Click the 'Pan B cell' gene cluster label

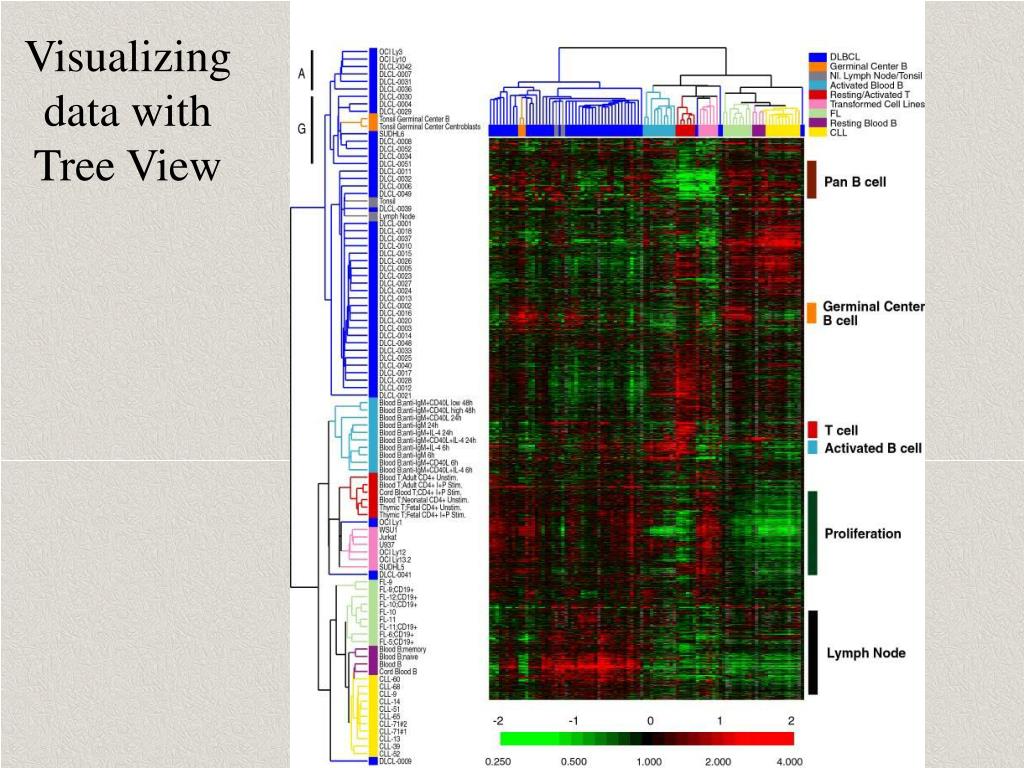click(x=855, y=182)
